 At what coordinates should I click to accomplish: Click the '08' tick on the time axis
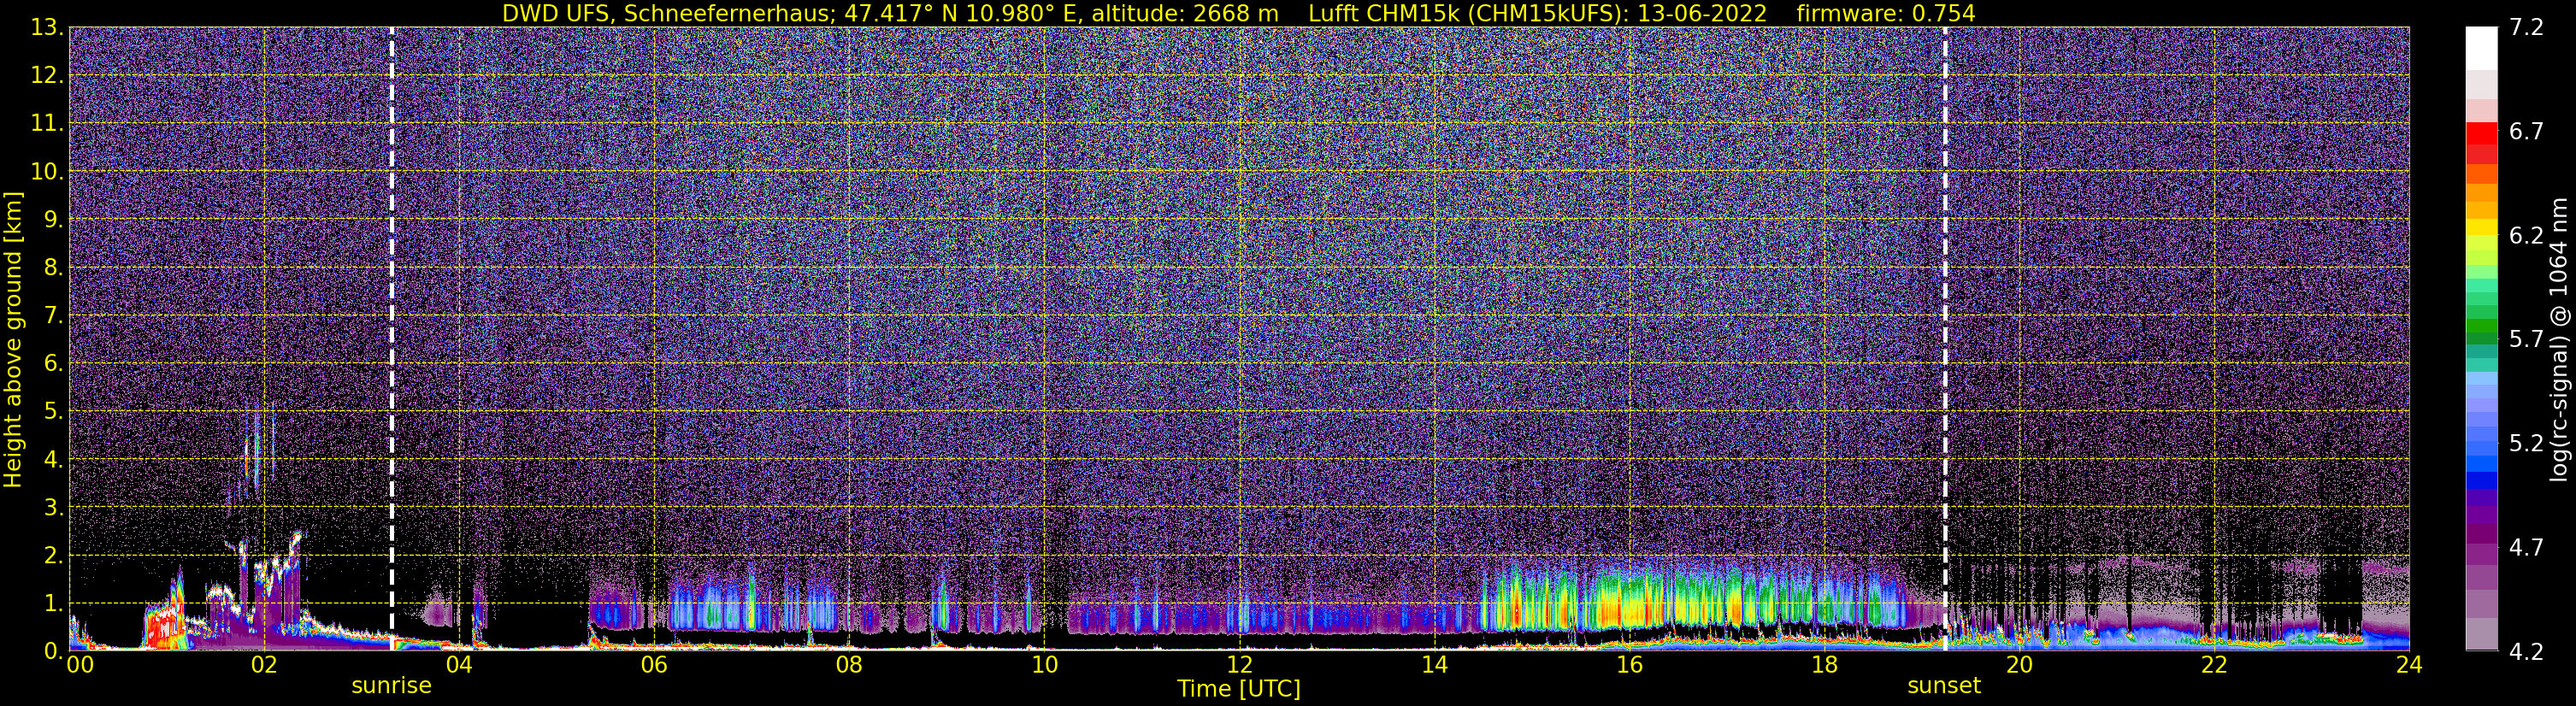tap(849, 666)
